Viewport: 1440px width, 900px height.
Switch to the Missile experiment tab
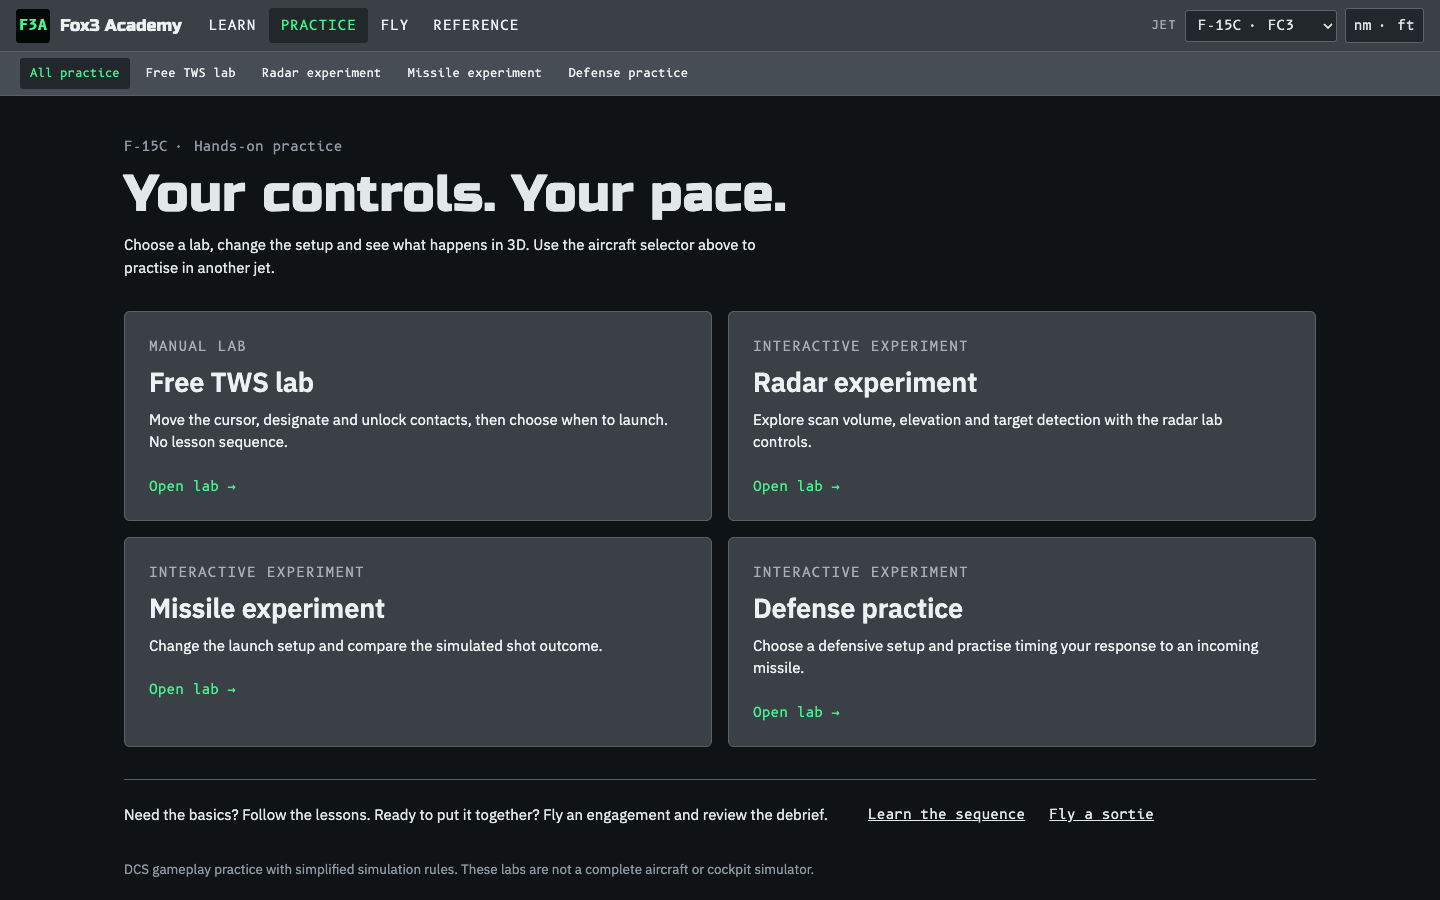coord(474,73)
